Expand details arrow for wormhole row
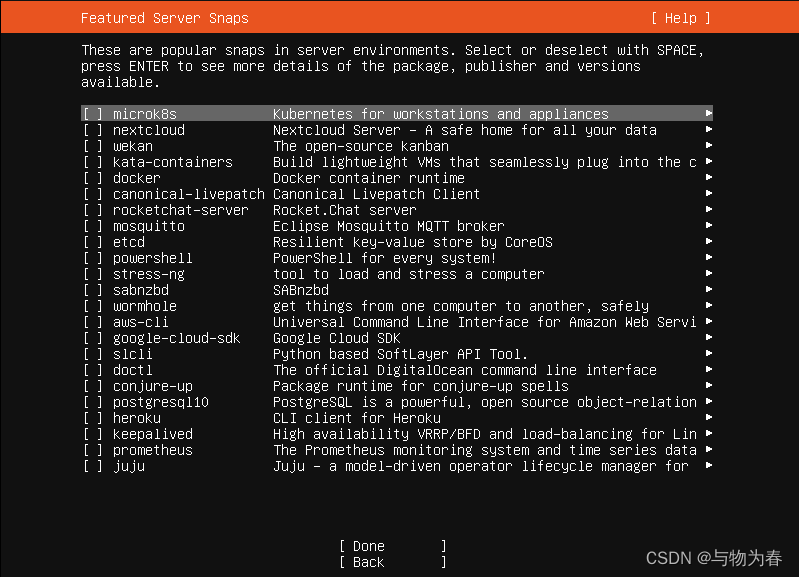Screen dimensions: 799x577 point(708,305)
